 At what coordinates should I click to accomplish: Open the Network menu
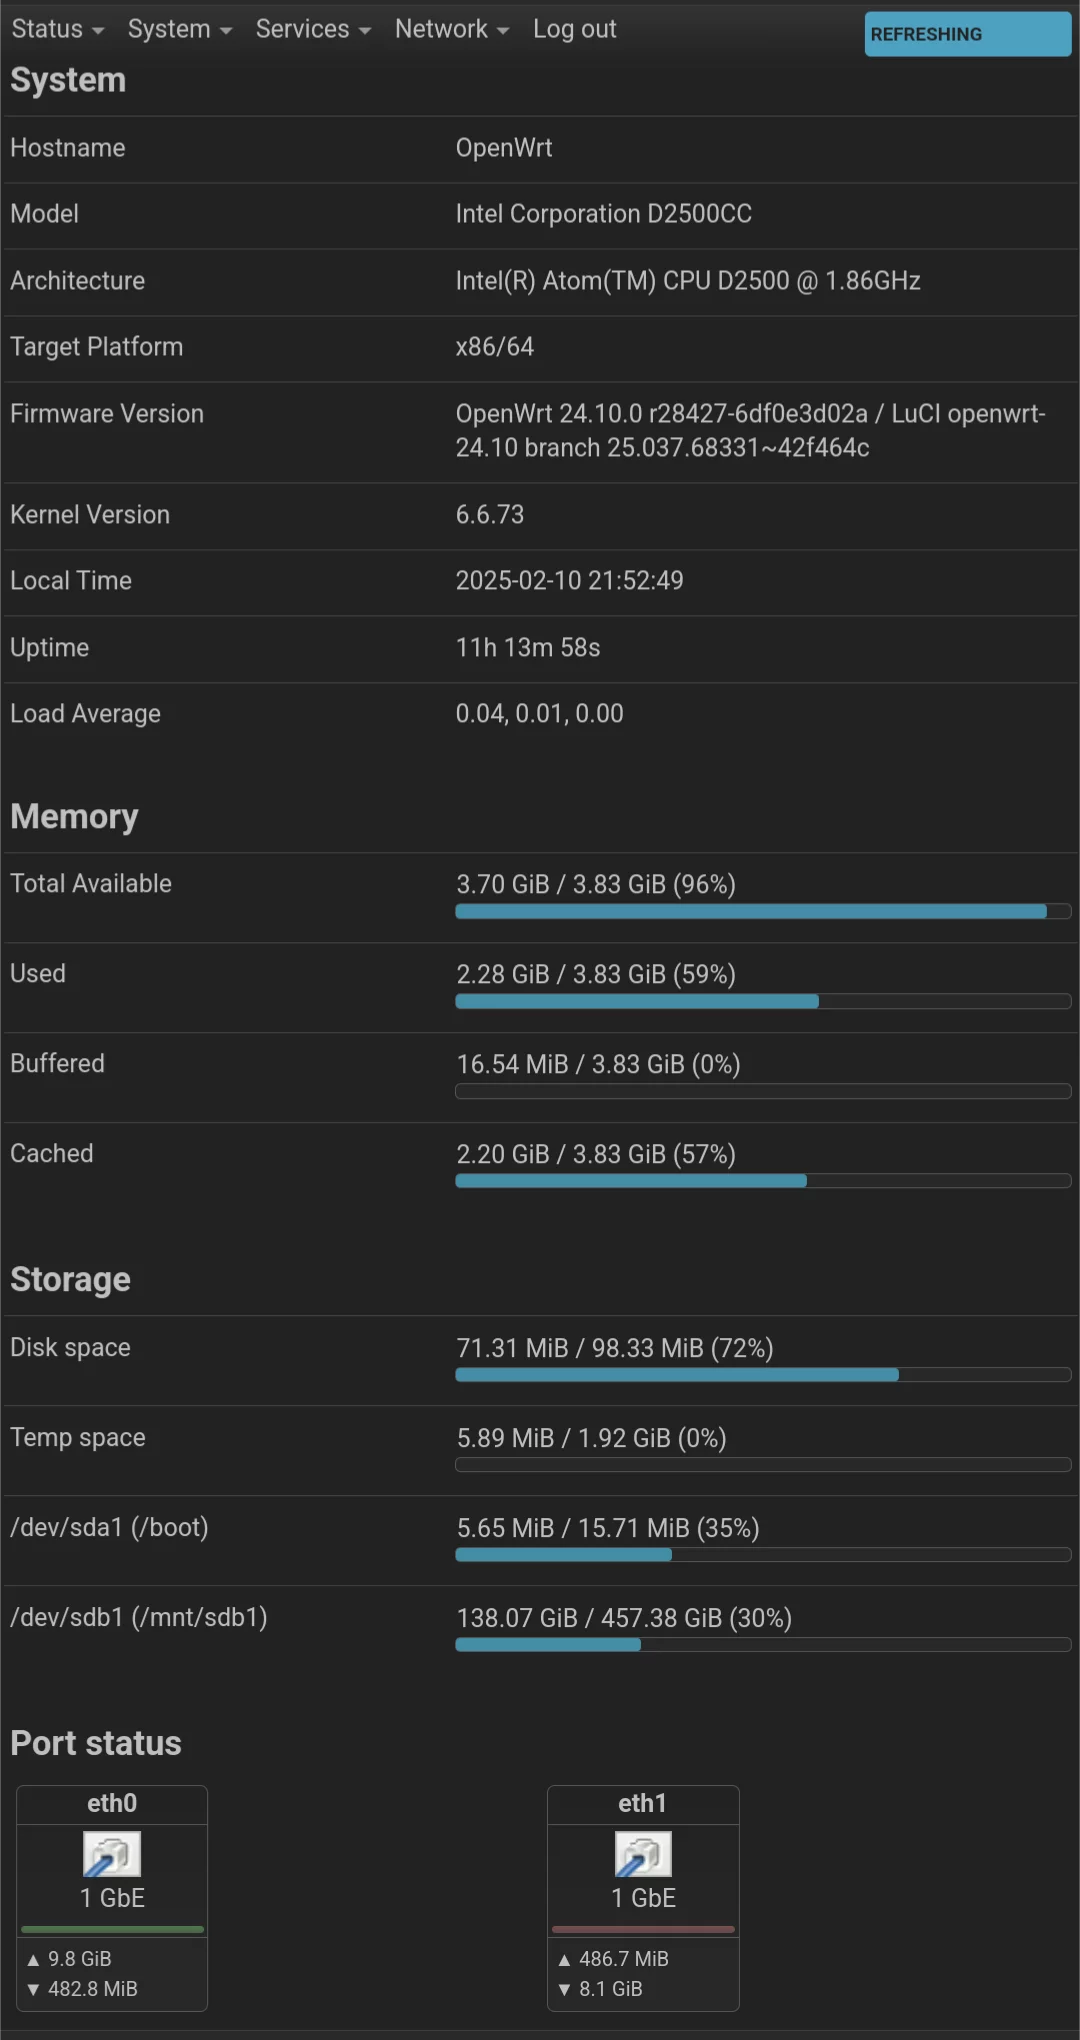pyautogui.click(x=452, y=29)
